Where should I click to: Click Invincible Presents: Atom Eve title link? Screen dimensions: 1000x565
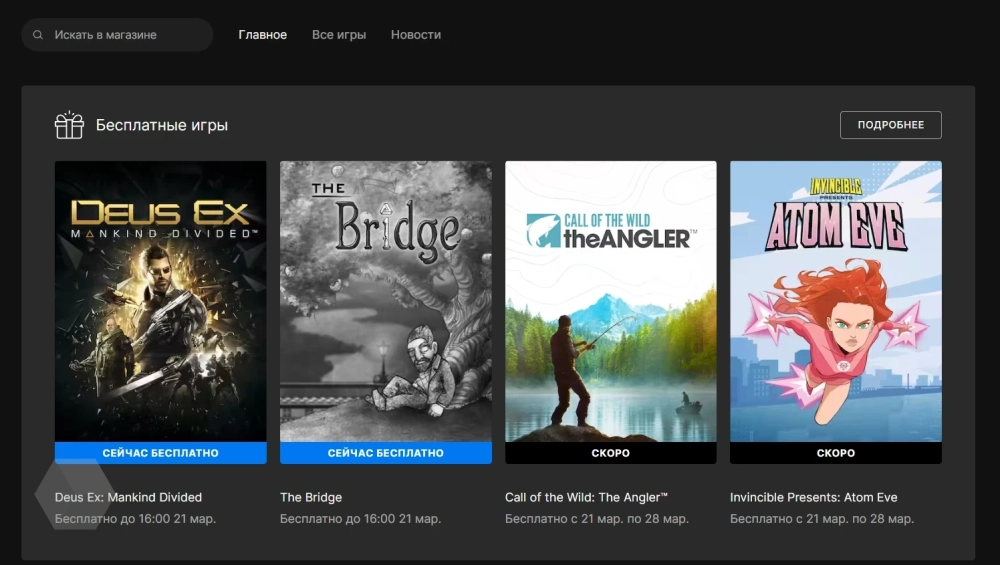pyautogui.click(x=813, y=497)
